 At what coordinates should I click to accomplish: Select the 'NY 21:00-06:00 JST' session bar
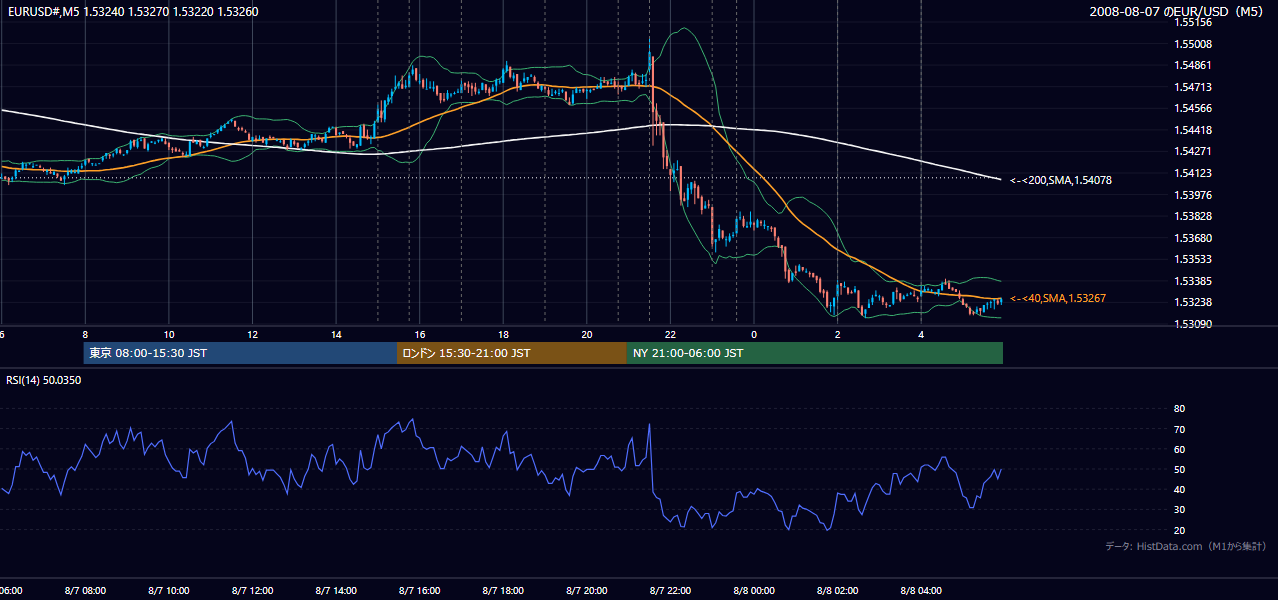point(815,353)
